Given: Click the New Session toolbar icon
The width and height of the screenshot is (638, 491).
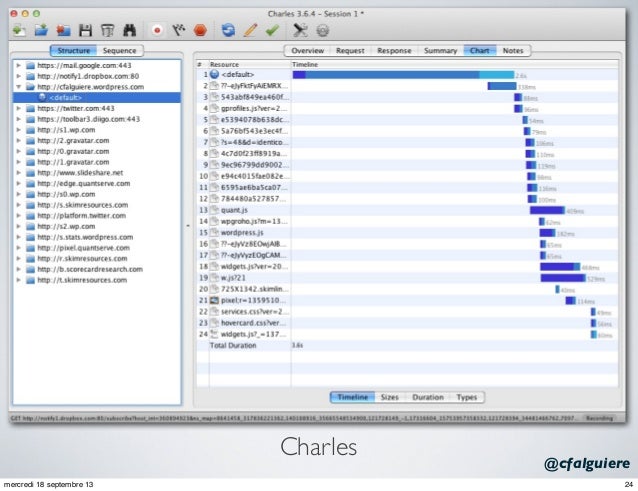Looking at the screenshot, I should 19,30.
